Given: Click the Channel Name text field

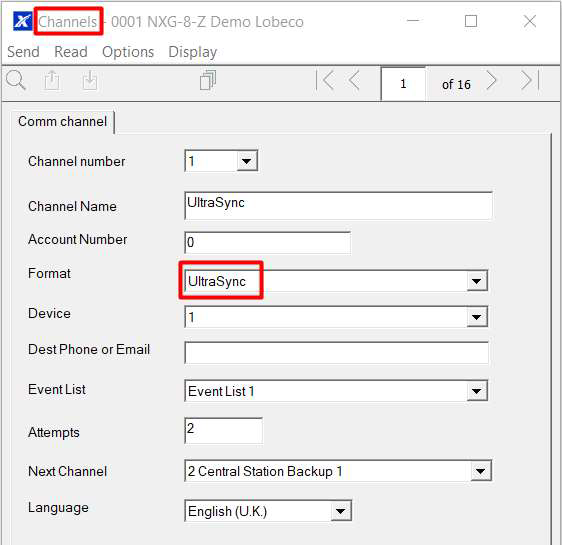Looking at the screenshot, I should coord(338,206).
